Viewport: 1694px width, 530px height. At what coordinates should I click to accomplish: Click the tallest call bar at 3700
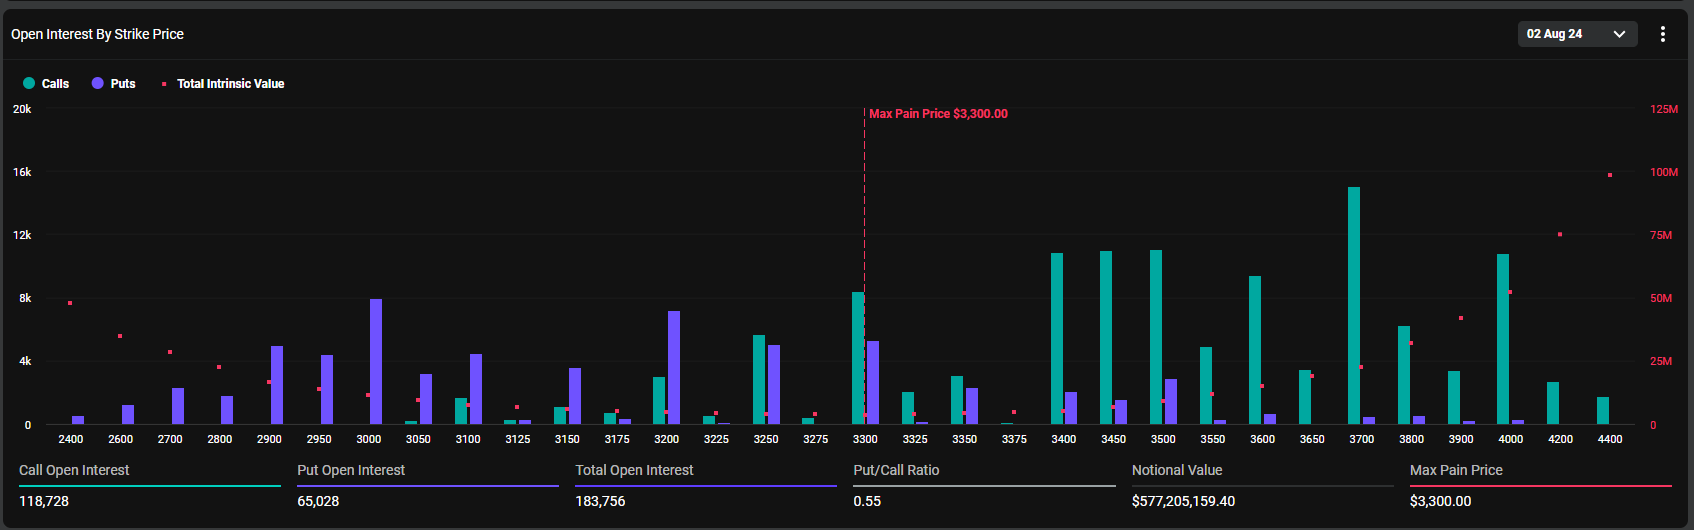1354,305
